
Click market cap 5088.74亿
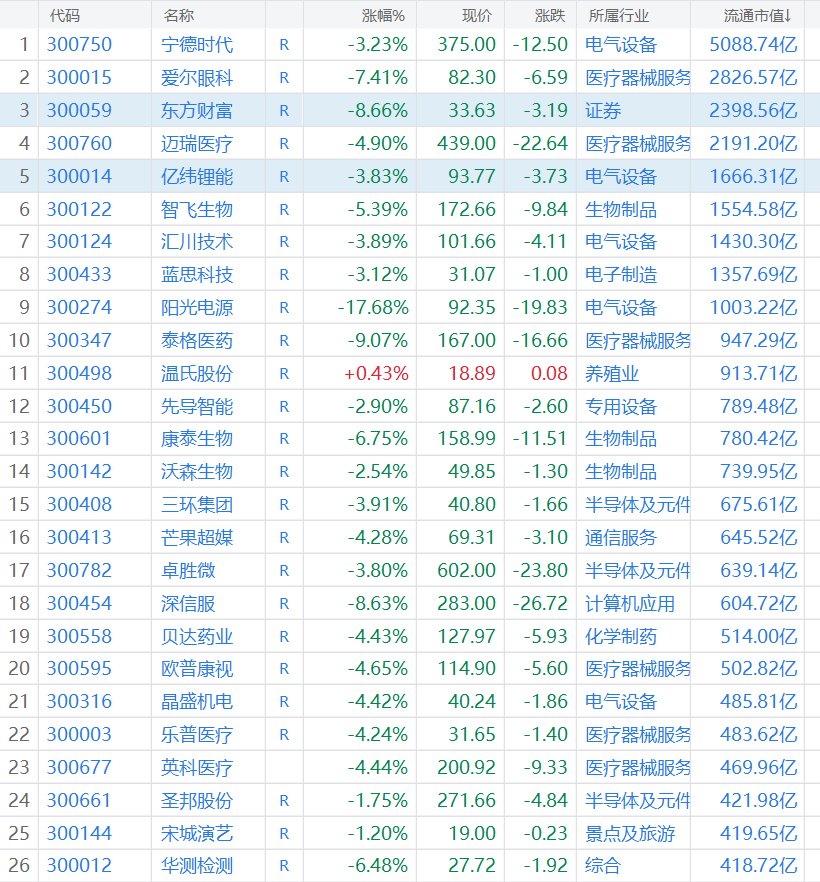pyautogui.click(x=754, y=44)
